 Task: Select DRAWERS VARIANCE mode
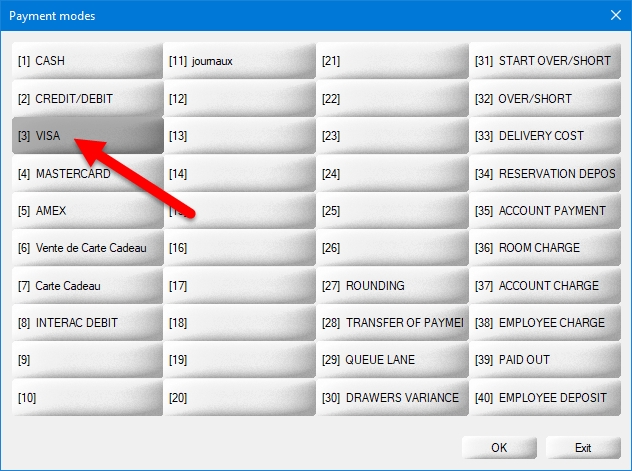393,398
